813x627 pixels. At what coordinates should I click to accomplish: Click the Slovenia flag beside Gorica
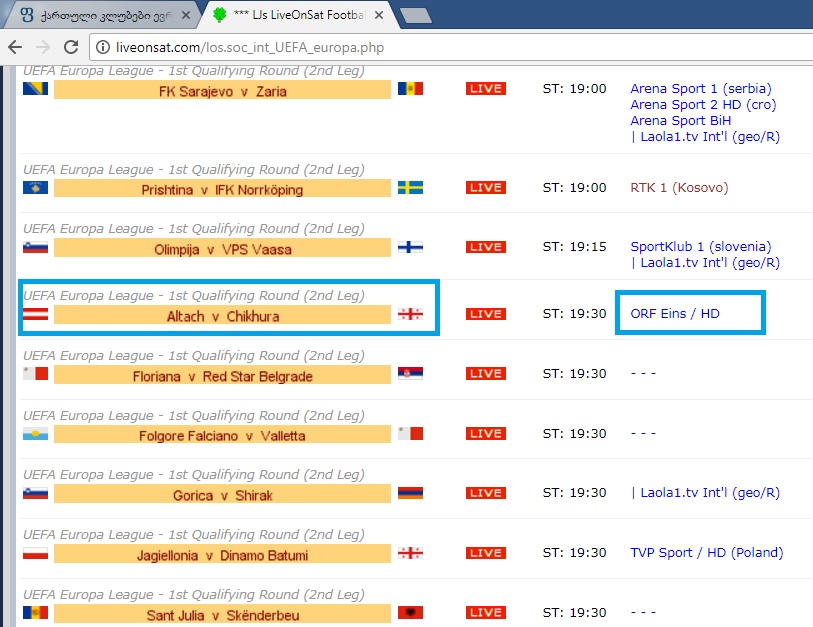pos(35,493)
